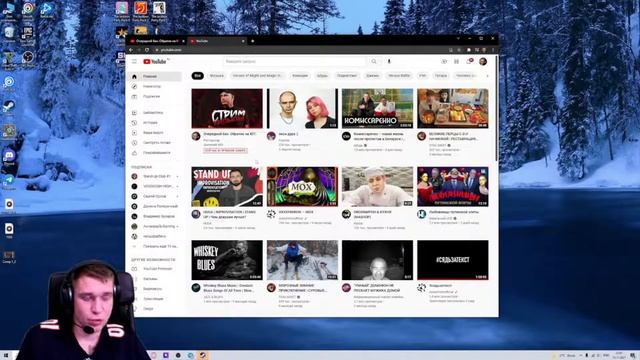
Task: Open the MOX video thumbnail
Action: (302, 187)
